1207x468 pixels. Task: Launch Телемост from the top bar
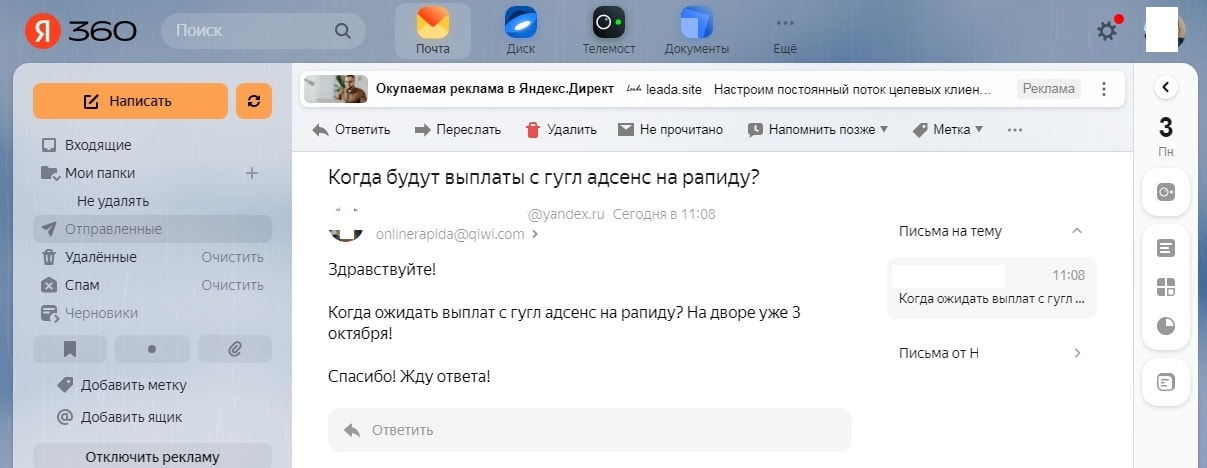click(608, 24)
